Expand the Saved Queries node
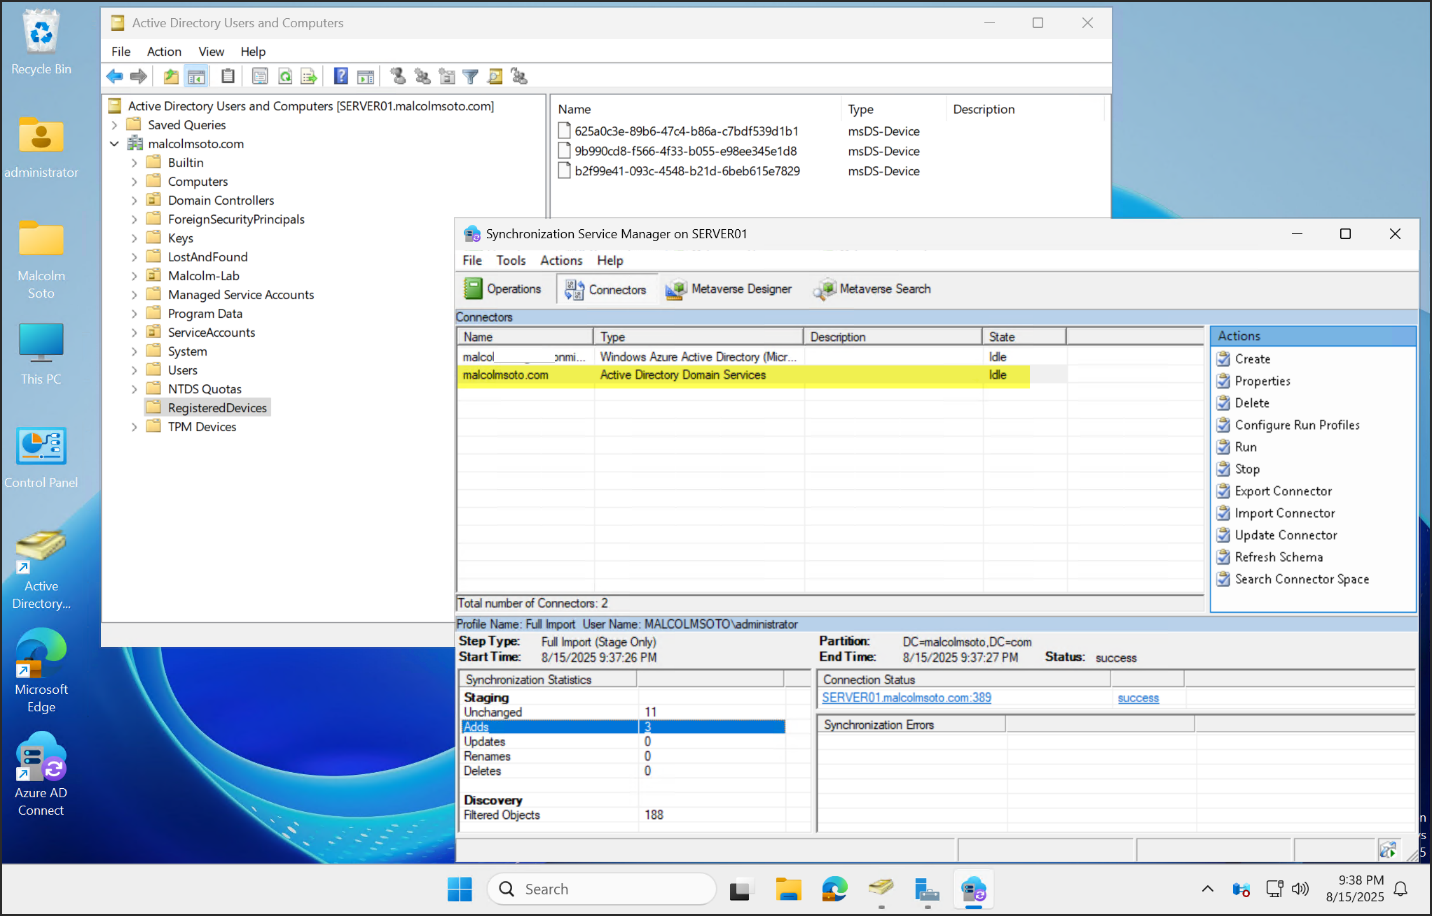Screen dimensions: 1432x916 tap(114, 125)
